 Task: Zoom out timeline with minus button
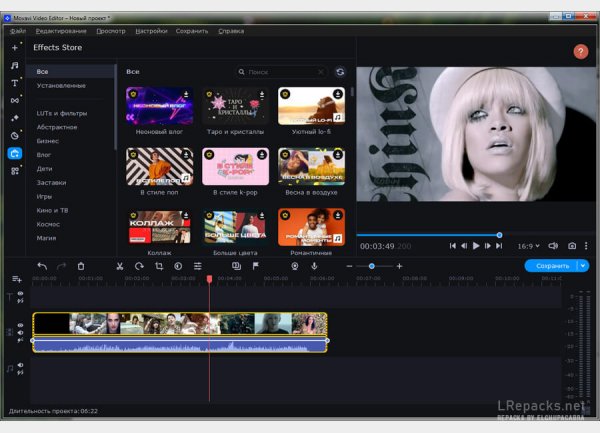coord(349,266)
